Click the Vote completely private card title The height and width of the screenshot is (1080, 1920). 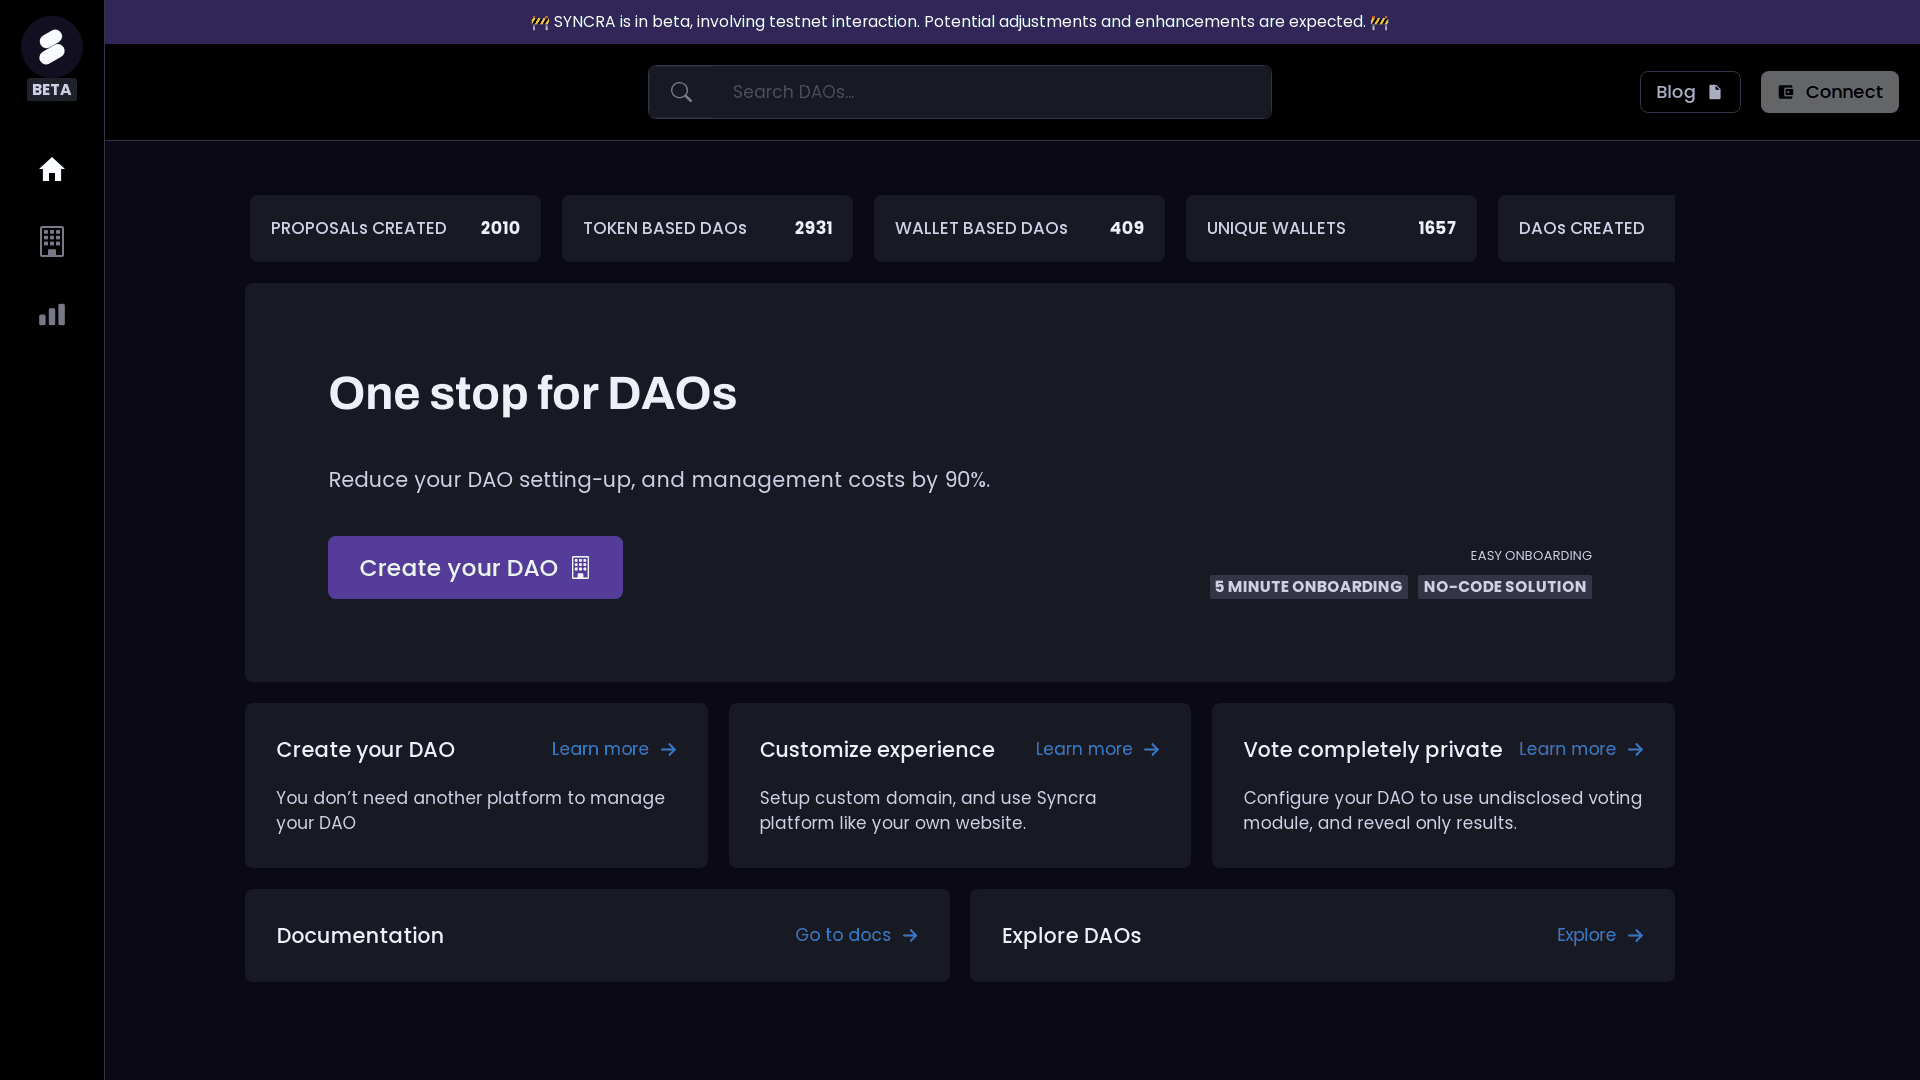point(1373,750)
